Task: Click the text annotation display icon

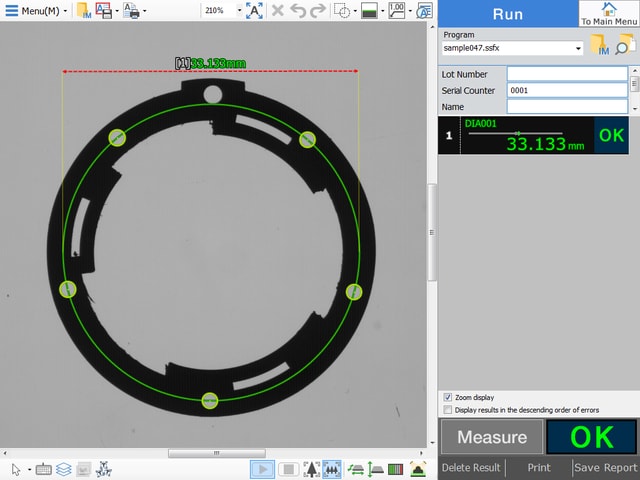Action: pyautogui.click(x=424, y=11)
